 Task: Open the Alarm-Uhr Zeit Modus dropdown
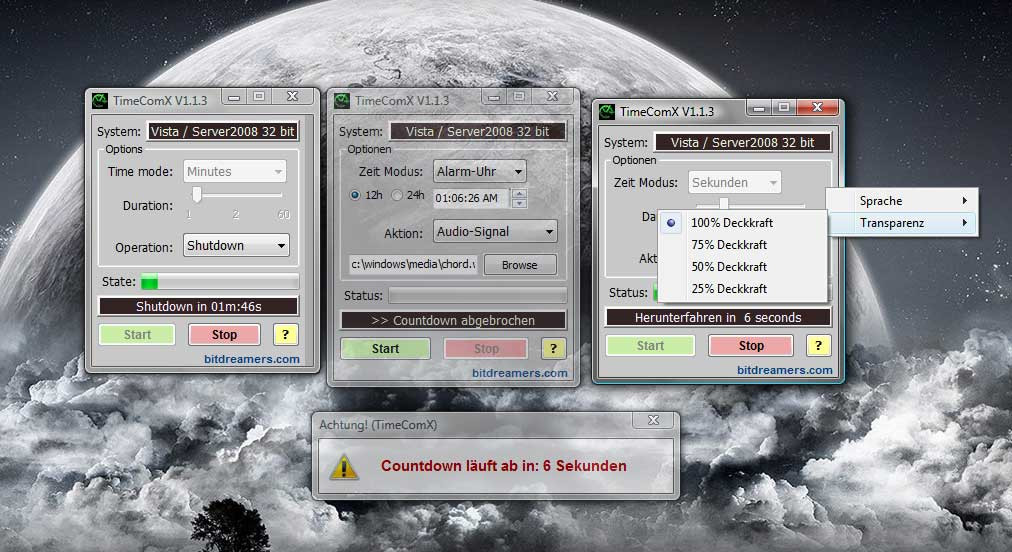[x=480, y=172]
